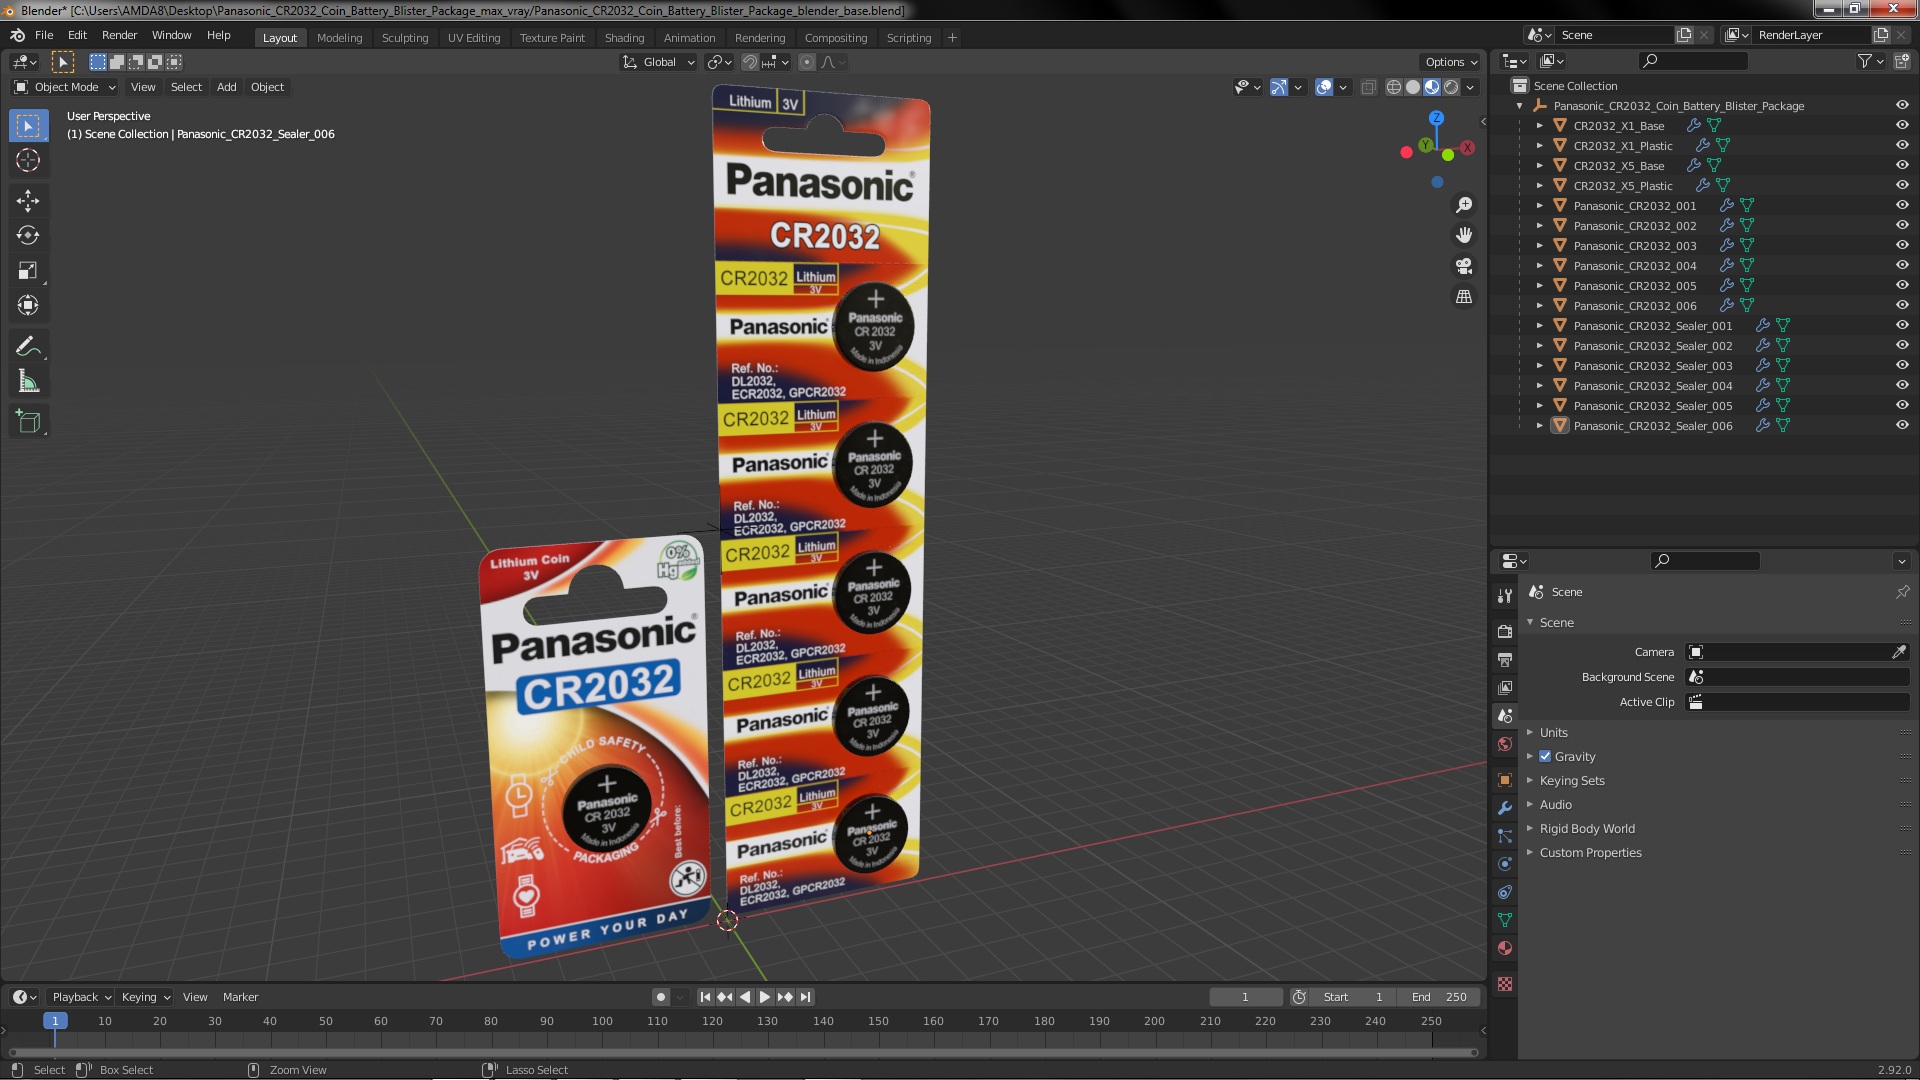Open the File menu
The image size is (1920, 1080).
(x=44, y=35)
